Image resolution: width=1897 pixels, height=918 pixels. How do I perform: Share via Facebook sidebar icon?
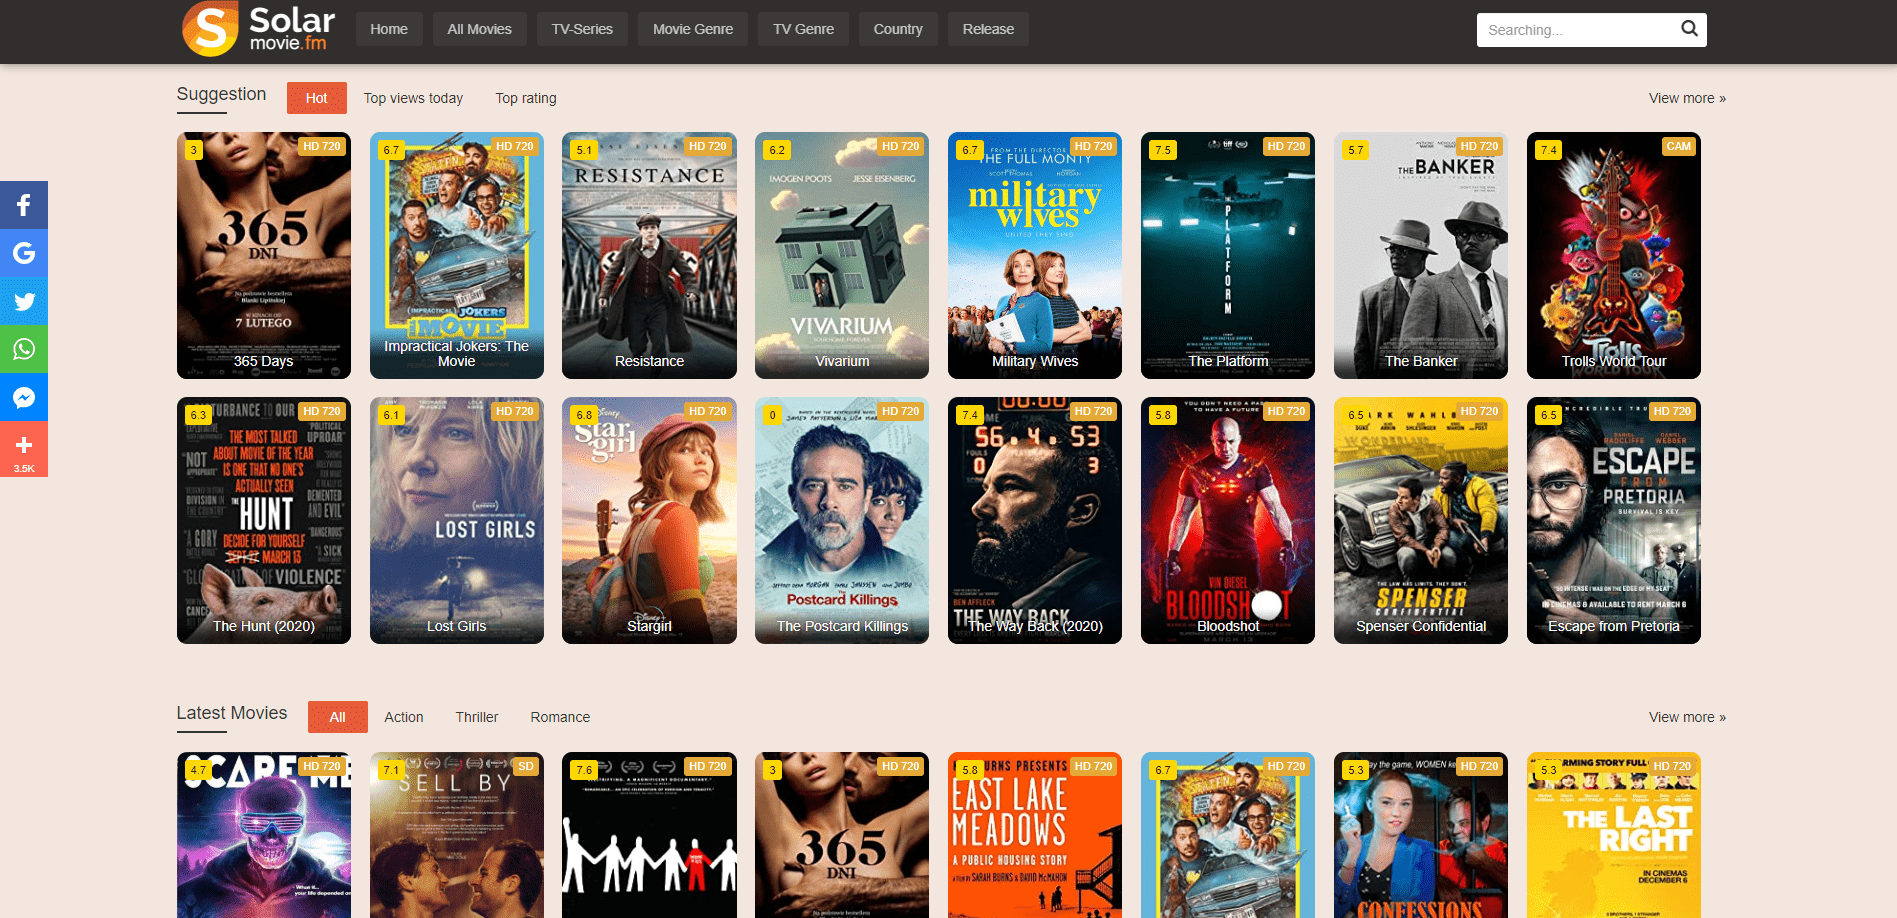[x=24, y=205]
